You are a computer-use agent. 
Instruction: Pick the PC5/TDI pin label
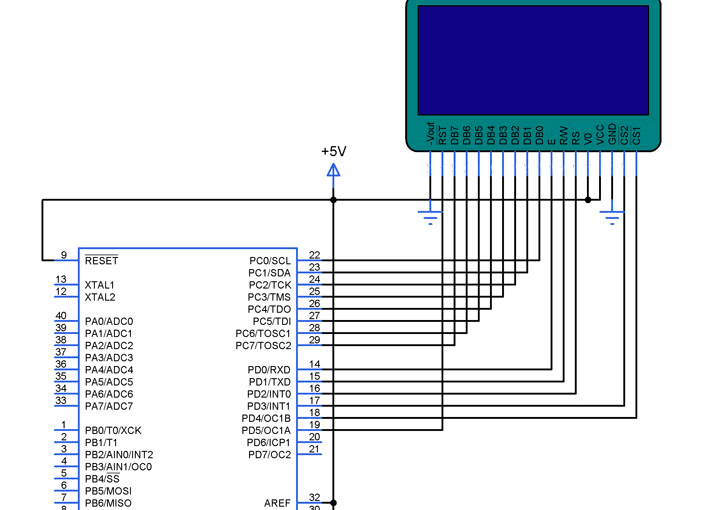pos(272,321)
